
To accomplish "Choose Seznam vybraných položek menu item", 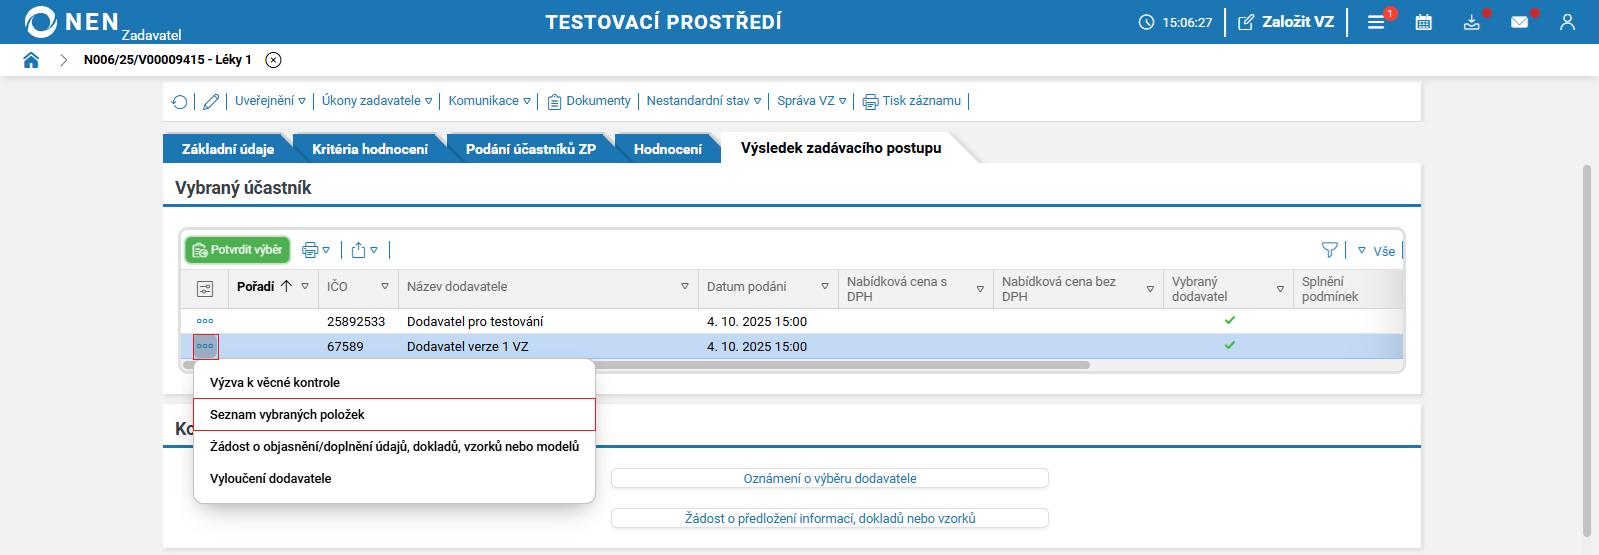I will pyautogui.click(x=394, y=415).
